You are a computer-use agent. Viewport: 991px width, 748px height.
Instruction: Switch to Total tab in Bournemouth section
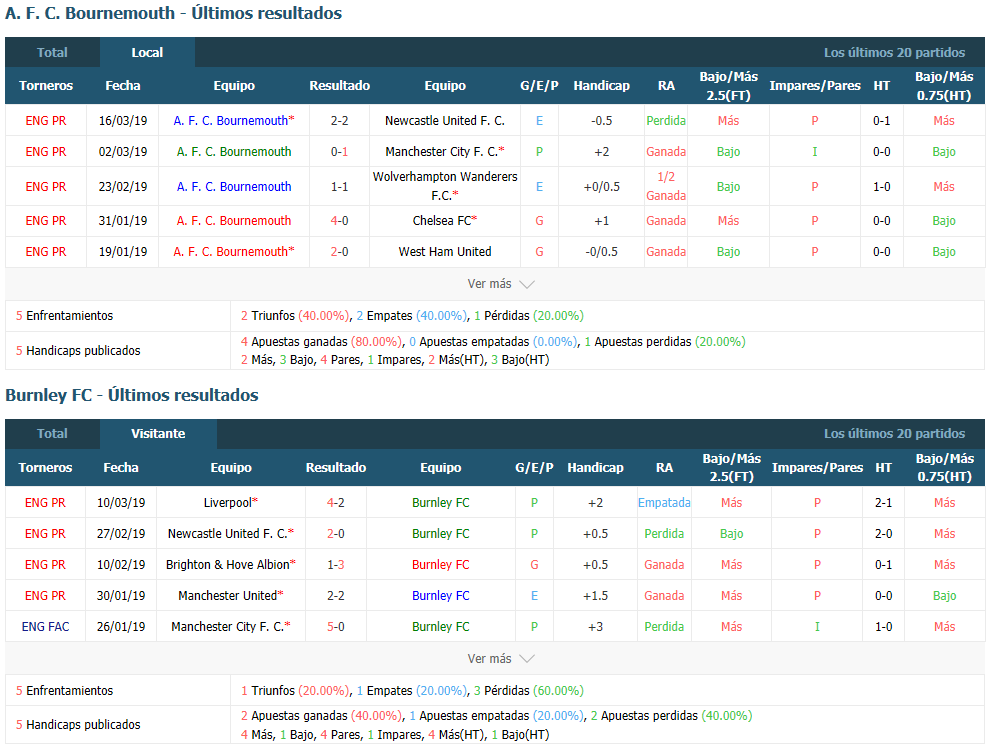(52, 52)
